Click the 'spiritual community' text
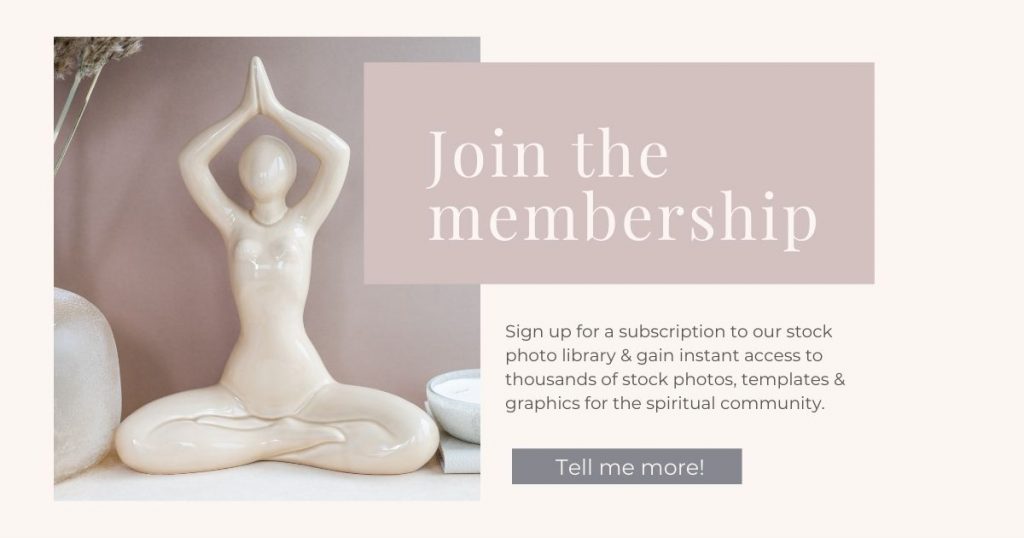The height and width of the screenshot is (538, 1024). click(735, 404)
